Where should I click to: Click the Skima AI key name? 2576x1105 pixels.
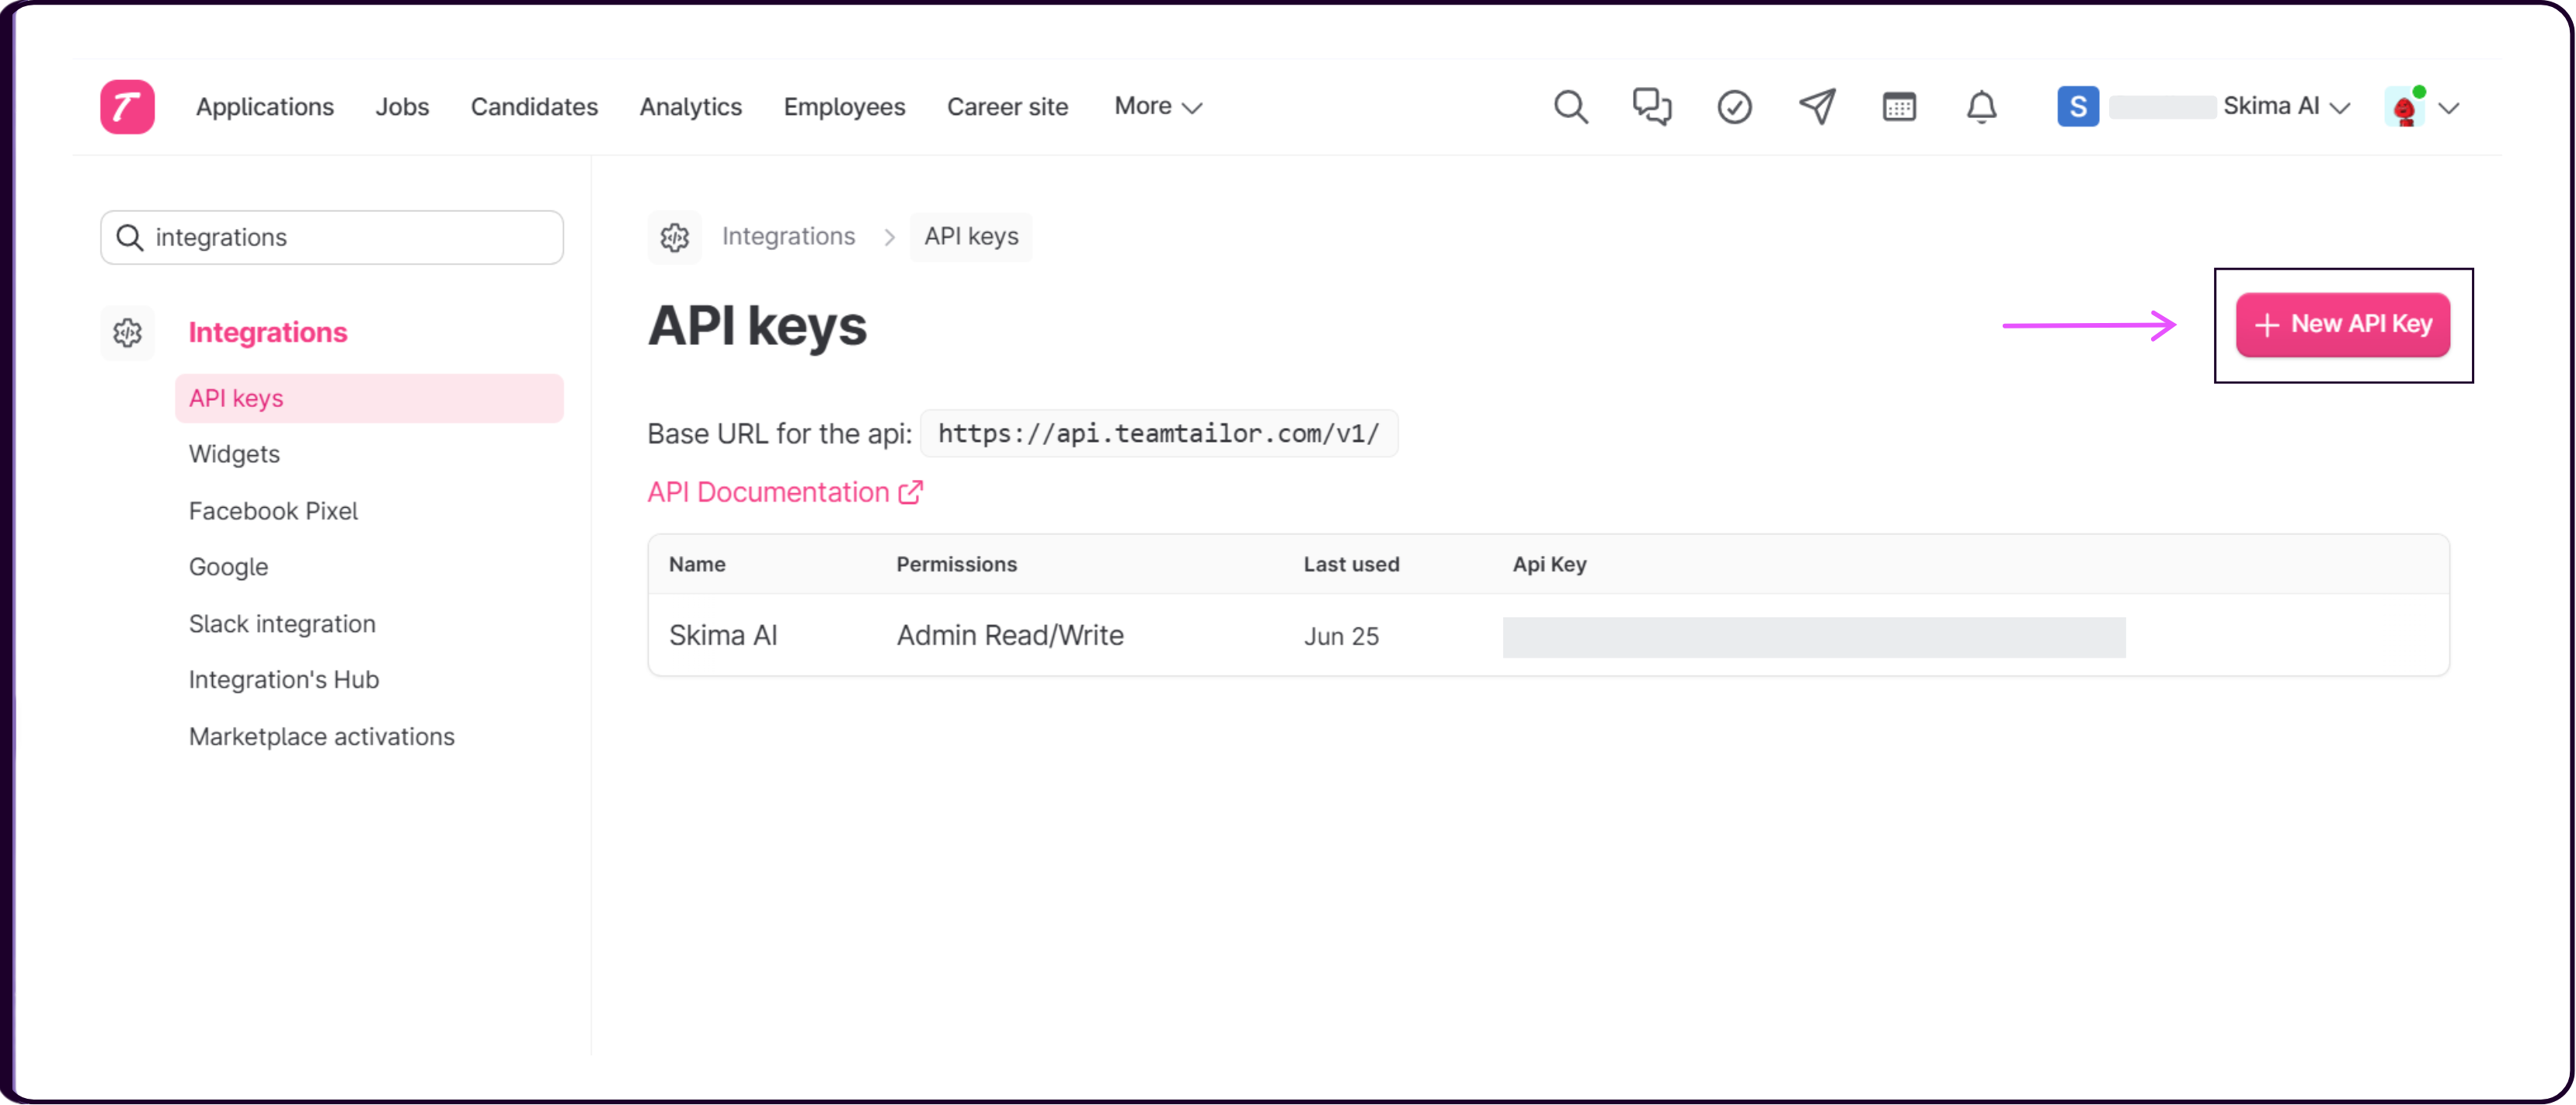coord(723,635)
